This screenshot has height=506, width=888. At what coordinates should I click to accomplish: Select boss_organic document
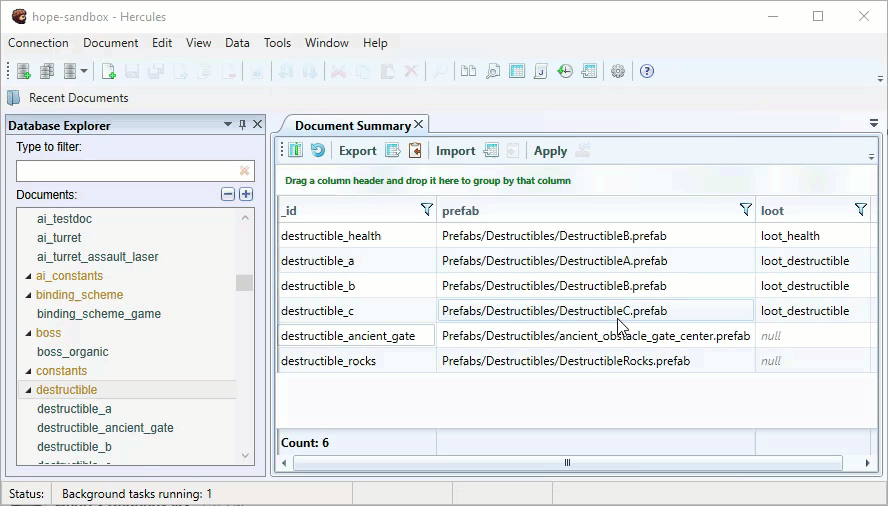pyautogui.click(x=72, y=352)
